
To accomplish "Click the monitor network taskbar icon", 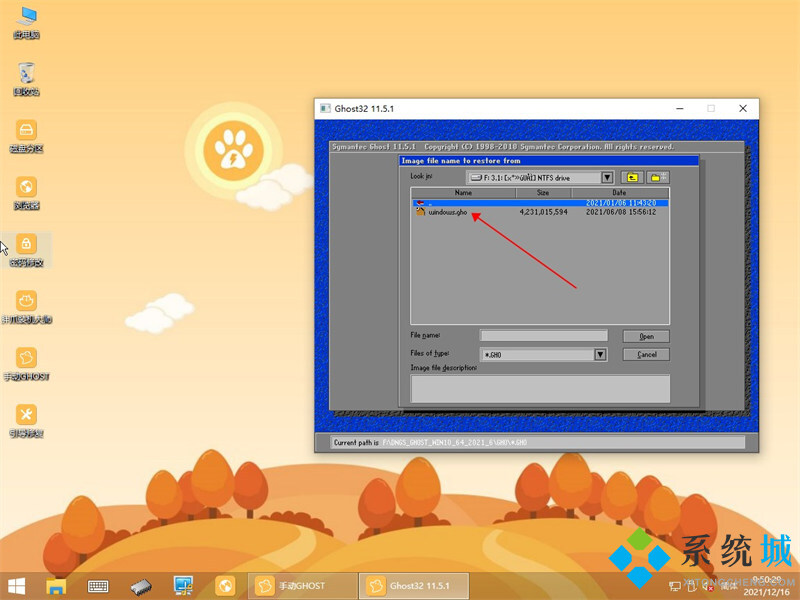I will 183,586.
